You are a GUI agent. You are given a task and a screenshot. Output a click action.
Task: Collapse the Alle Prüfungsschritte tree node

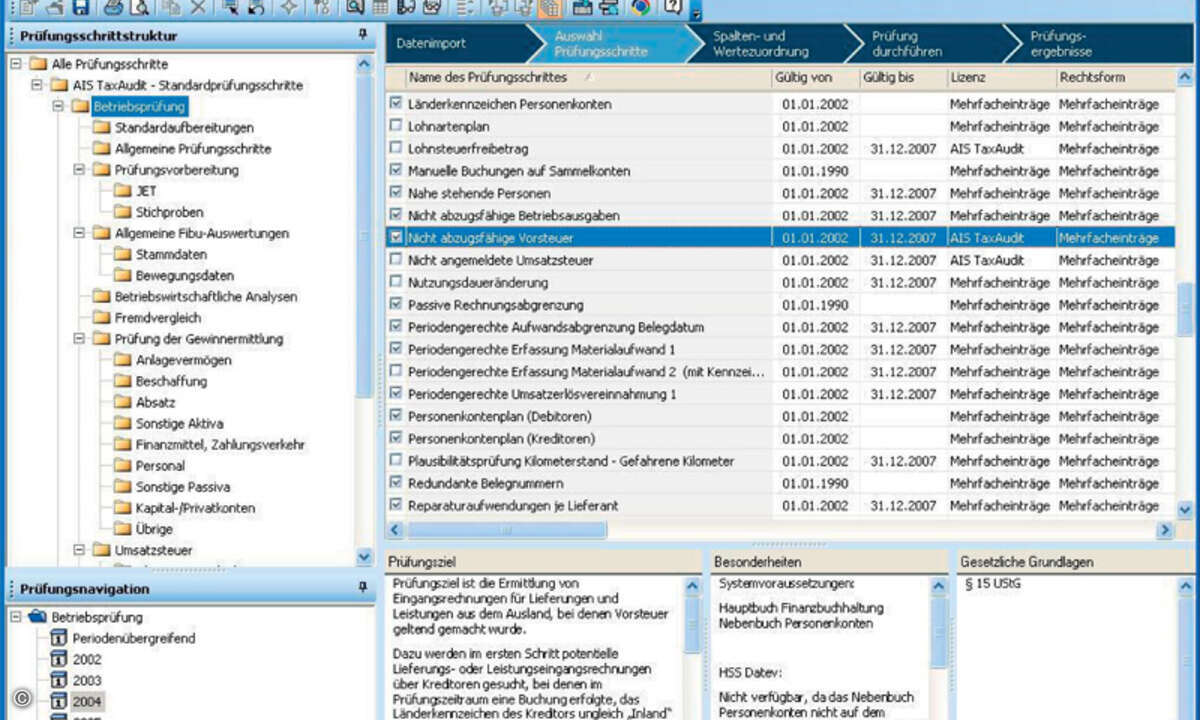coord(16,64)
